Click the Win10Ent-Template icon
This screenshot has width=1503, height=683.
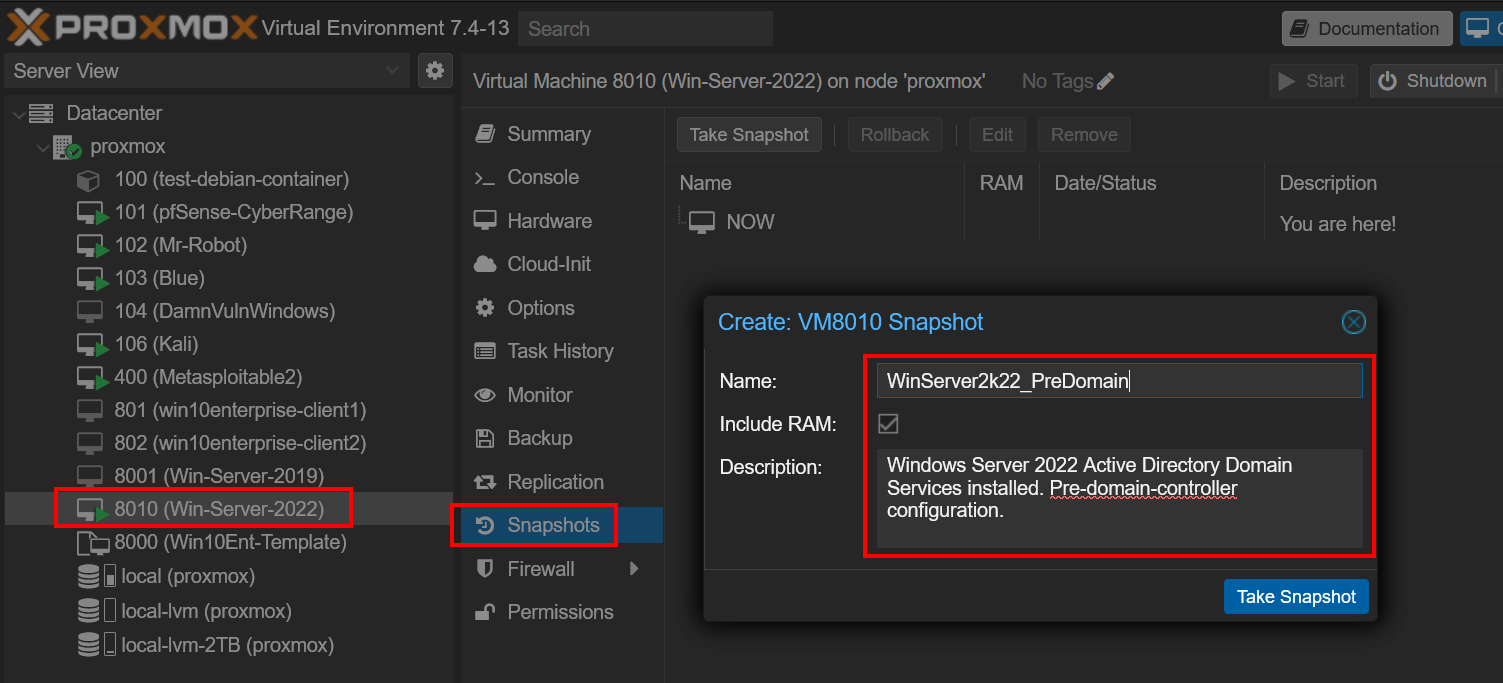click(91, 543)
